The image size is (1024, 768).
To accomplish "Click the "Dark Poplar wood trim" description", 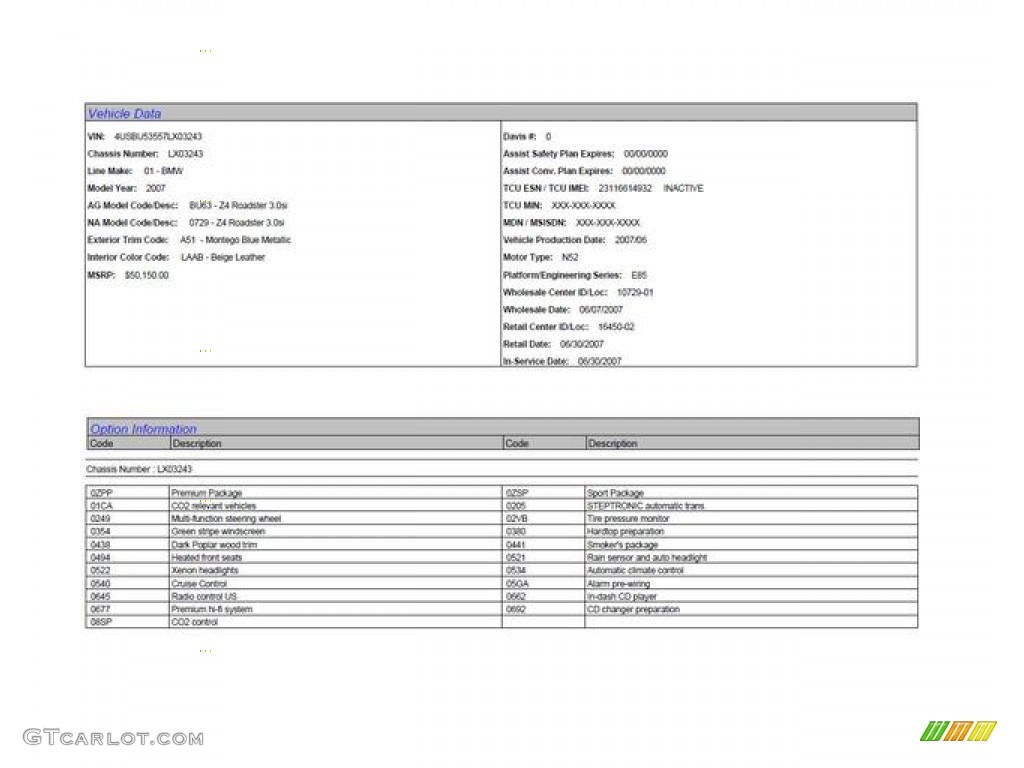I will coord(214,545).
